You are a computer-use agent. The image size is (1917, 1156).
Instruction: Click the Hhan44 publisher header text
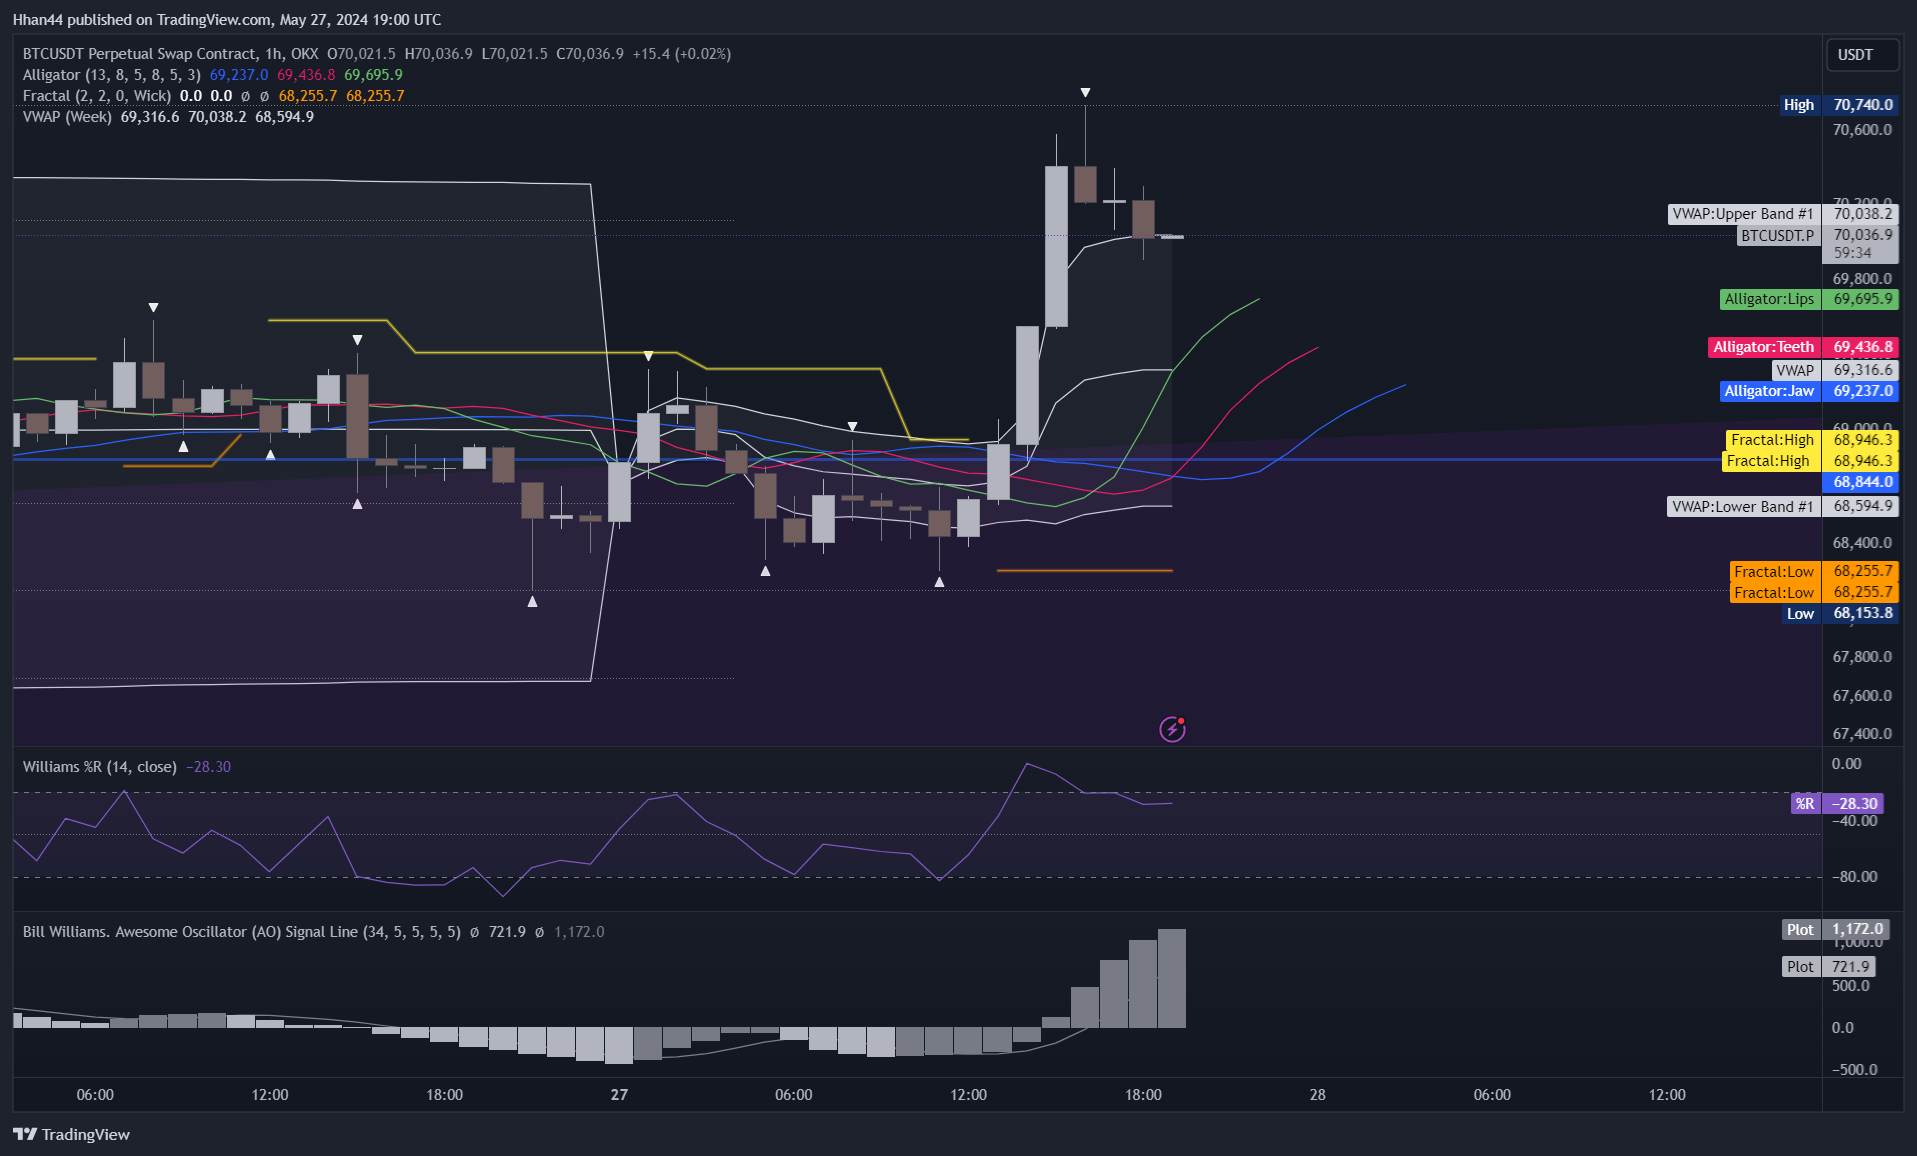coord(226,20)
